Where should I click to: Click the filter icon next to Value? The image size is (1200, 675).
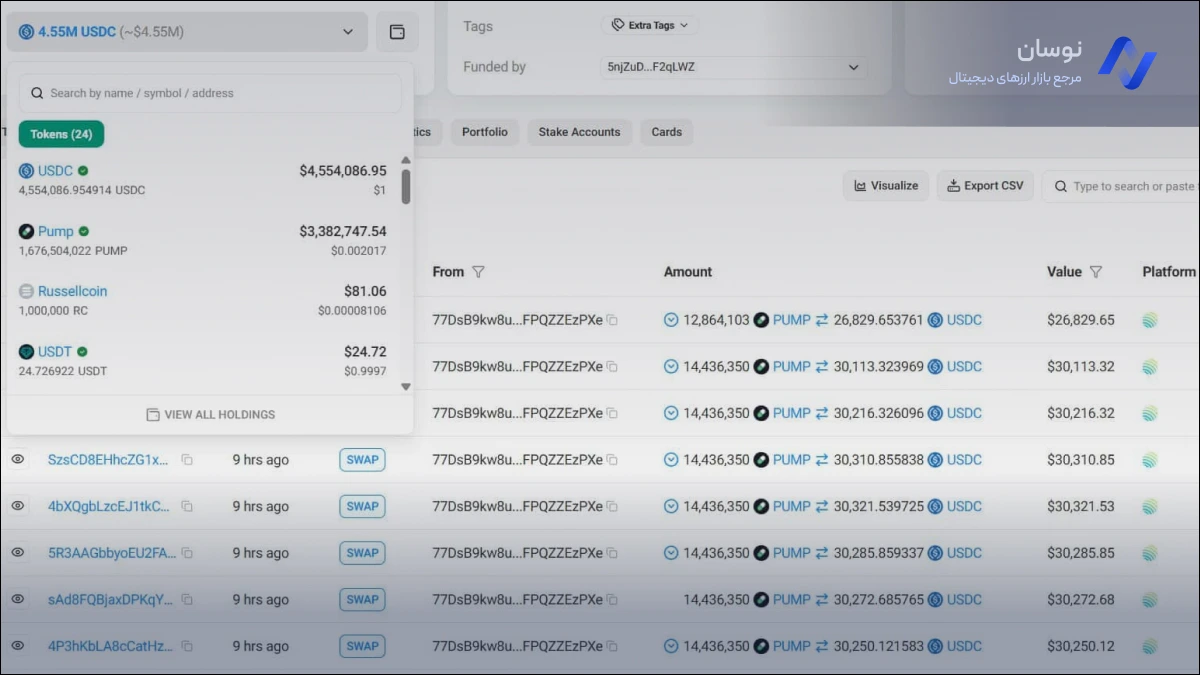tap(1096, 272)
